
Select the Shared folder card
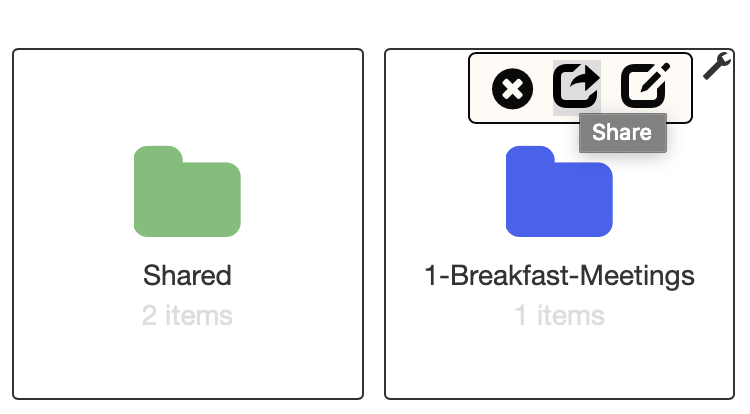(x=188, y=224)
